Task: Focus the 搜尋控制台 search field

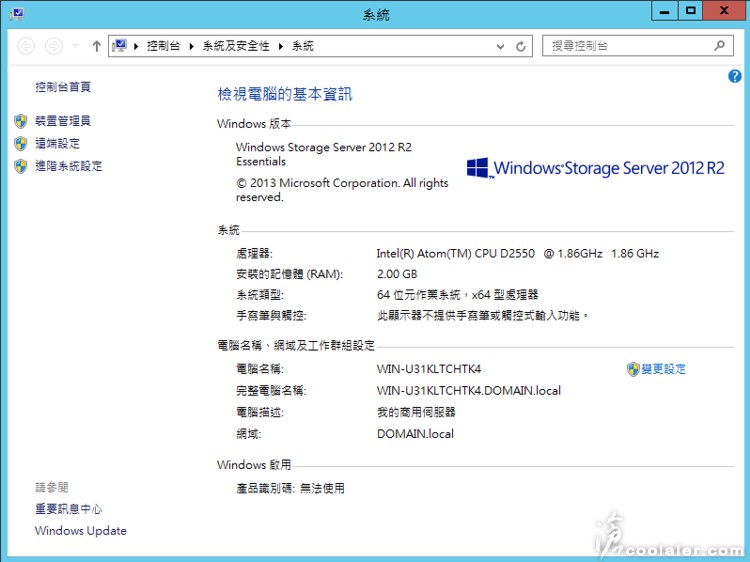Action: tap(638, 46)
